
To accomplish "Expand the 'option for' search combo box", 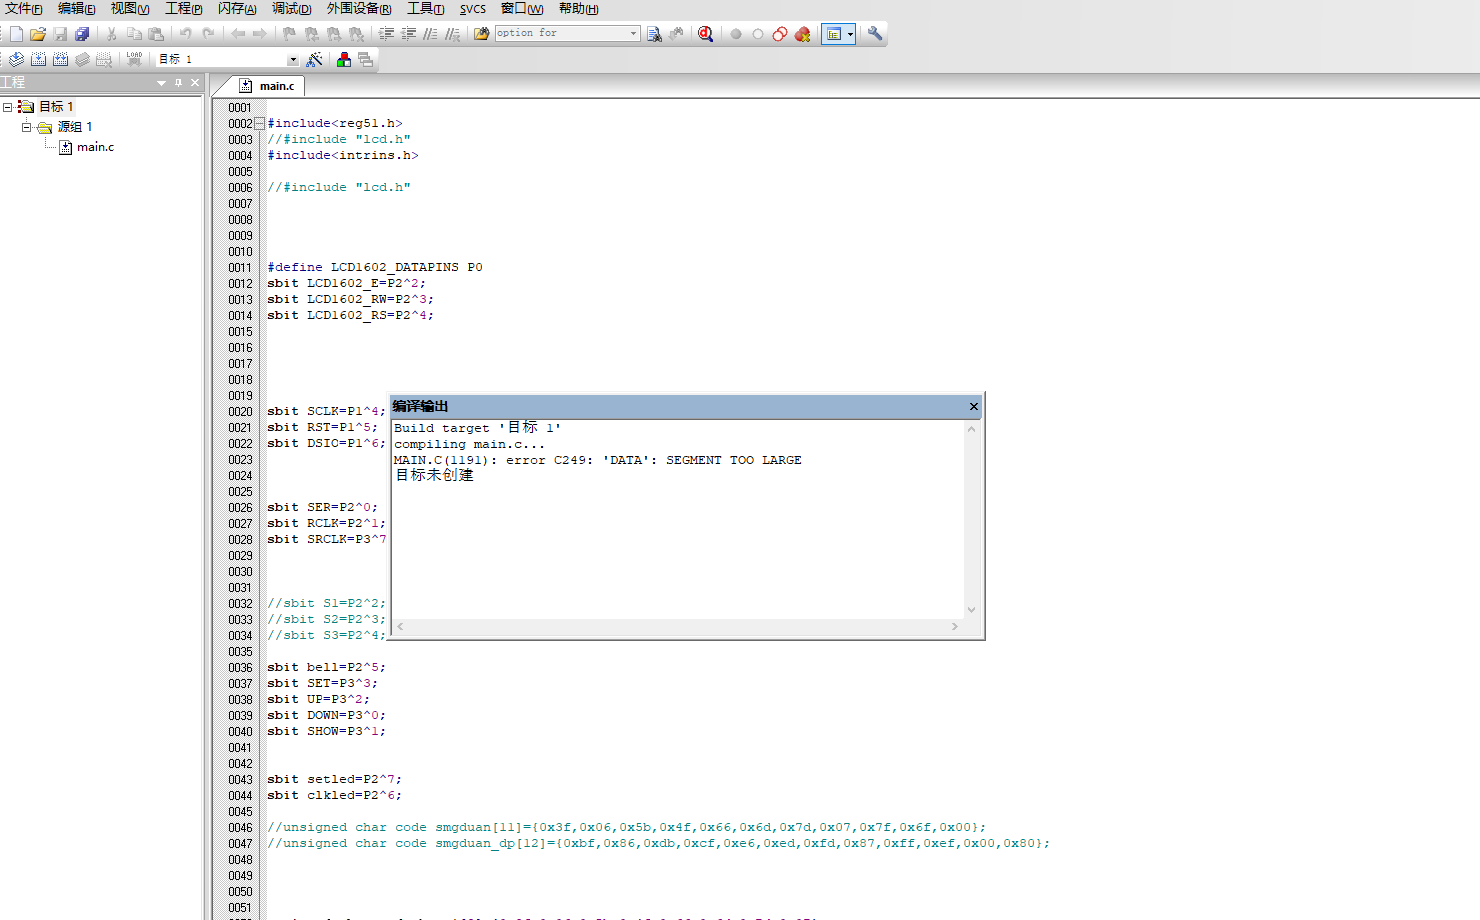I will 633,34.
